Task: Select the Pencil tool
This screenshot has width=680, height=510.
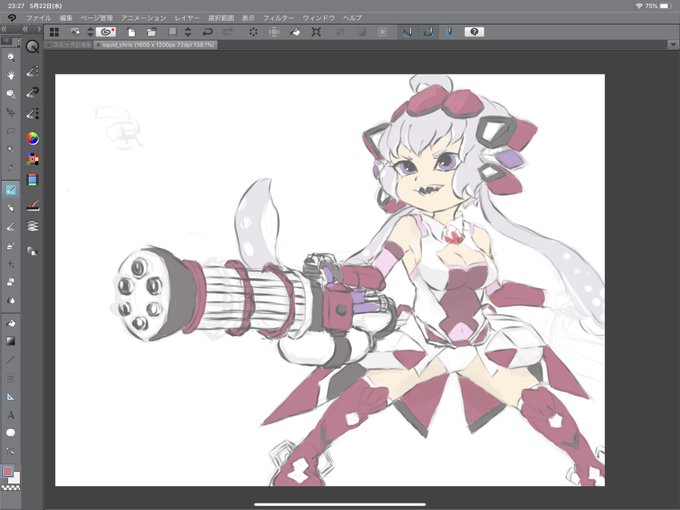Action: 11,208
